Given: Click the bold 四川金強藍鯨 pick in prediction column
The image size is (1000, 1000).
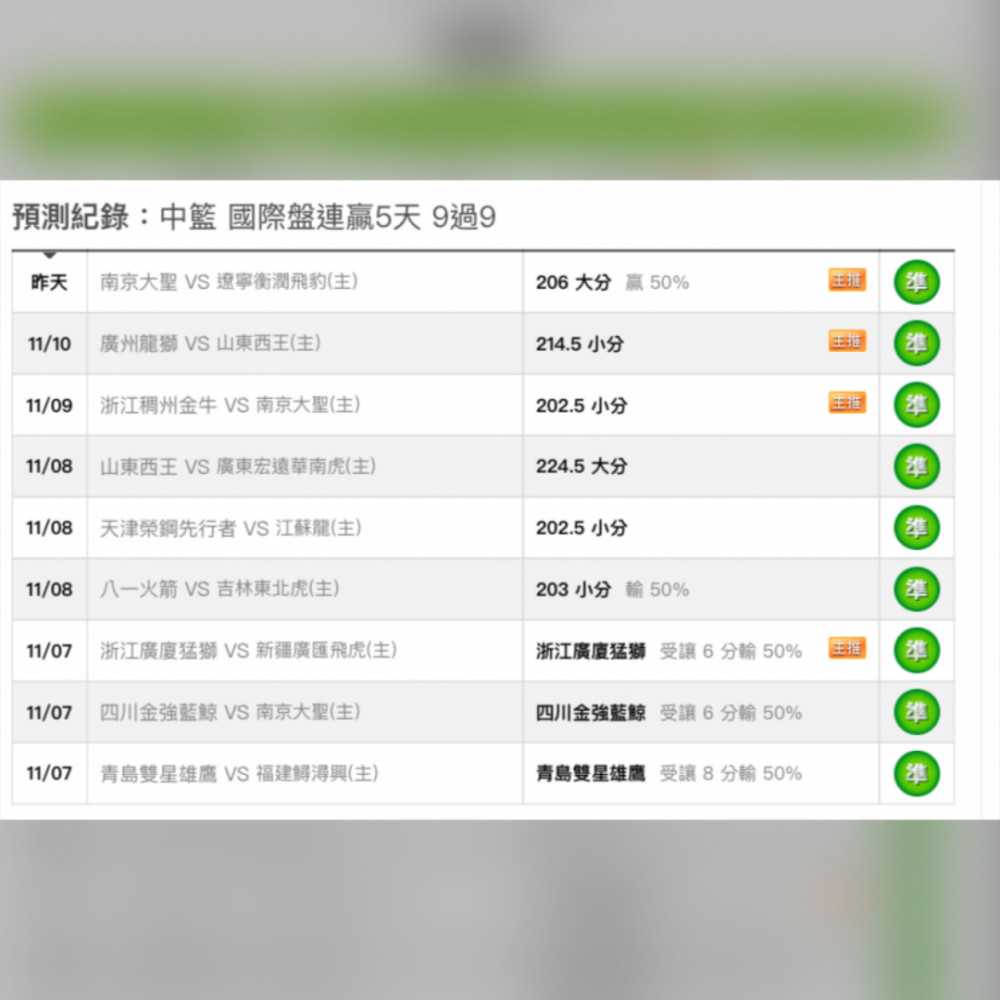Looking at the screenshot, I should 591,712.
